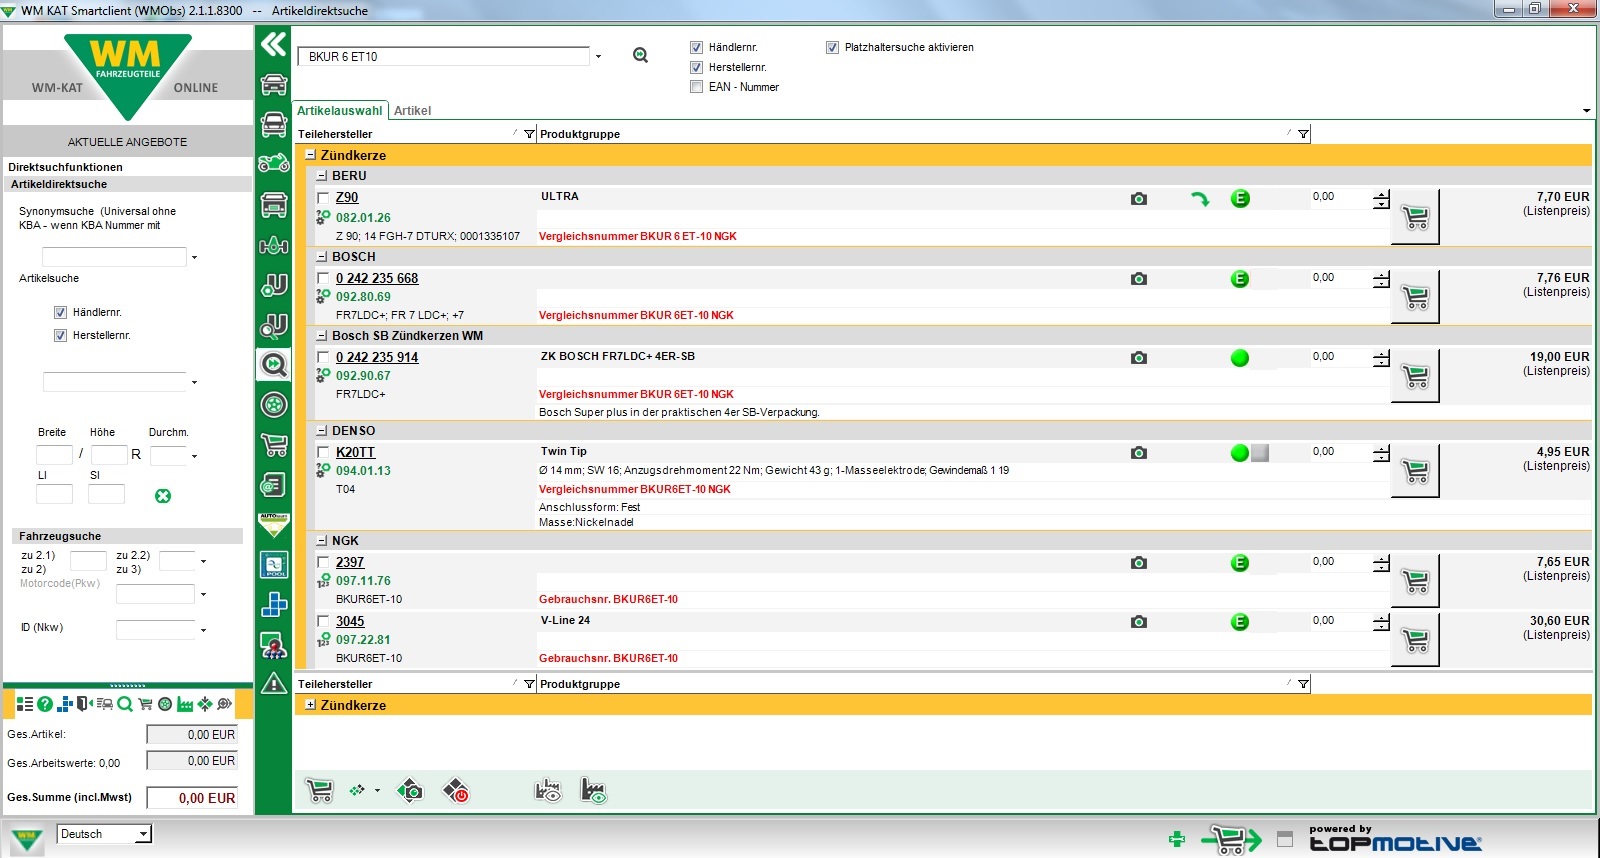This screenshot has height=858, width=1600.
Task: Open article link Z90
Action: [347, 198]
